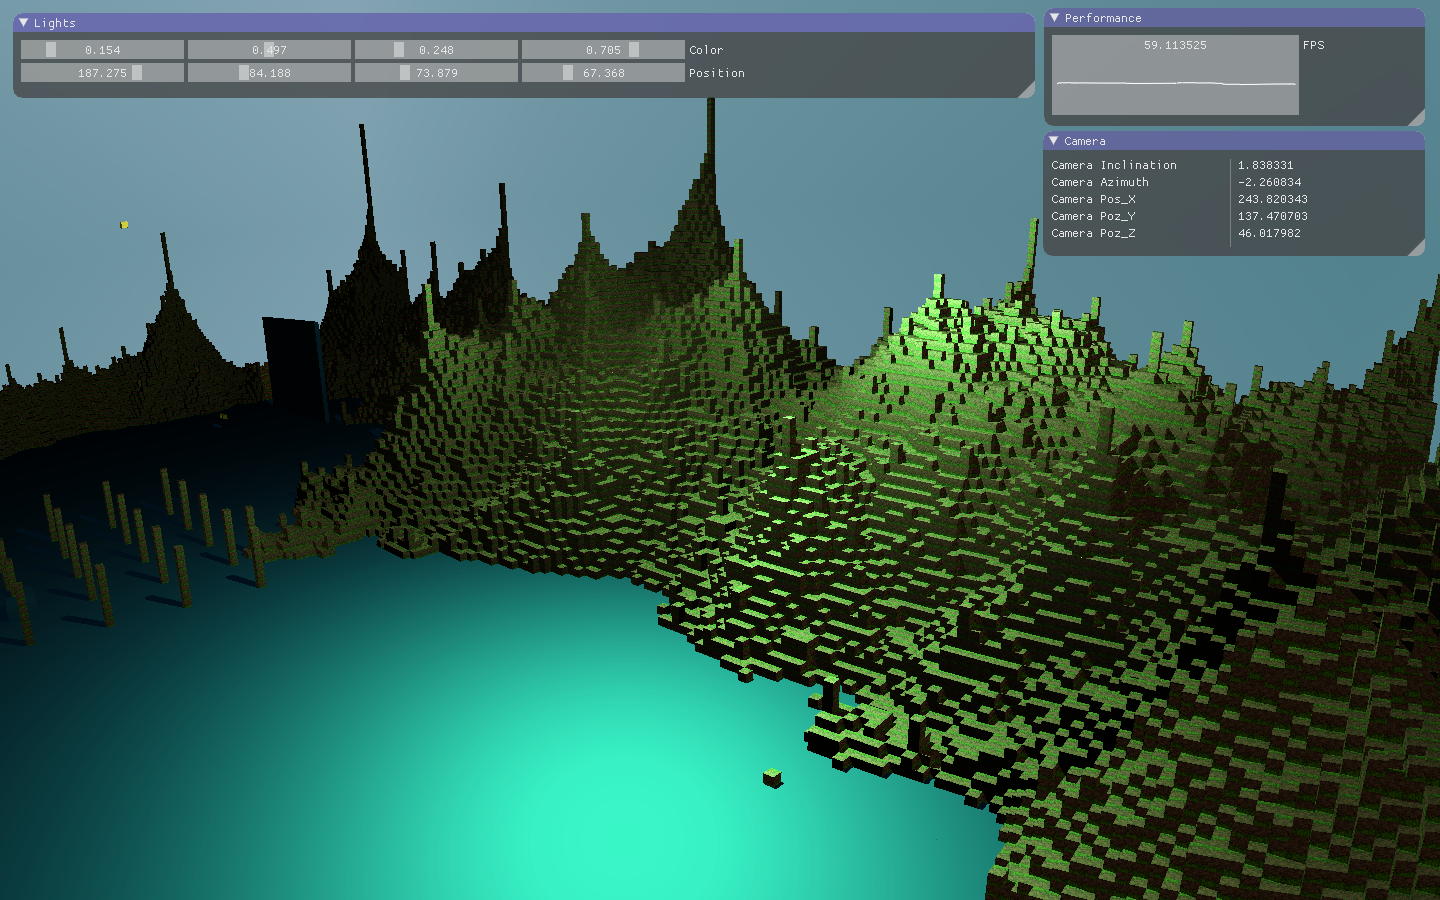Click the second Color slider showing 0.497
1440x900 pixels.
tap(269, 50)
